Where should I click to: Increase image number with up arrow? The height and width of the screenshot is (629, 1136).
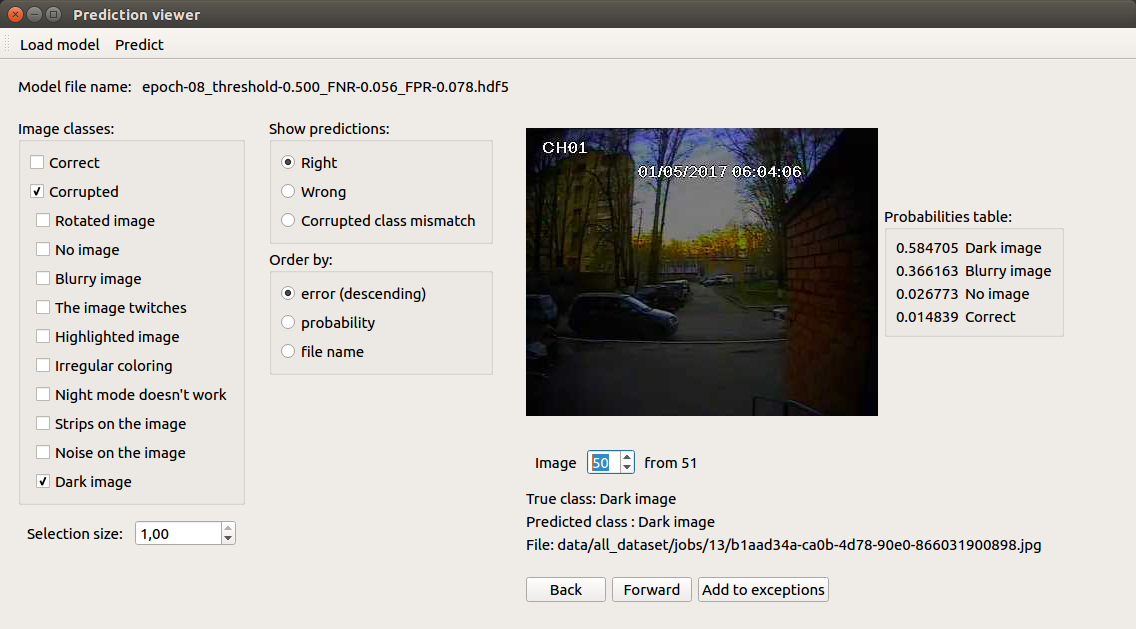tap(627, 457)
